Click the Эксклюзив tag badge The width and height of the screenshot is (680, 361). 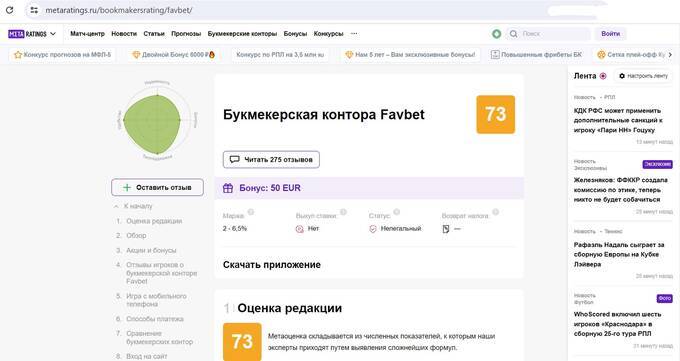[657, 164]
